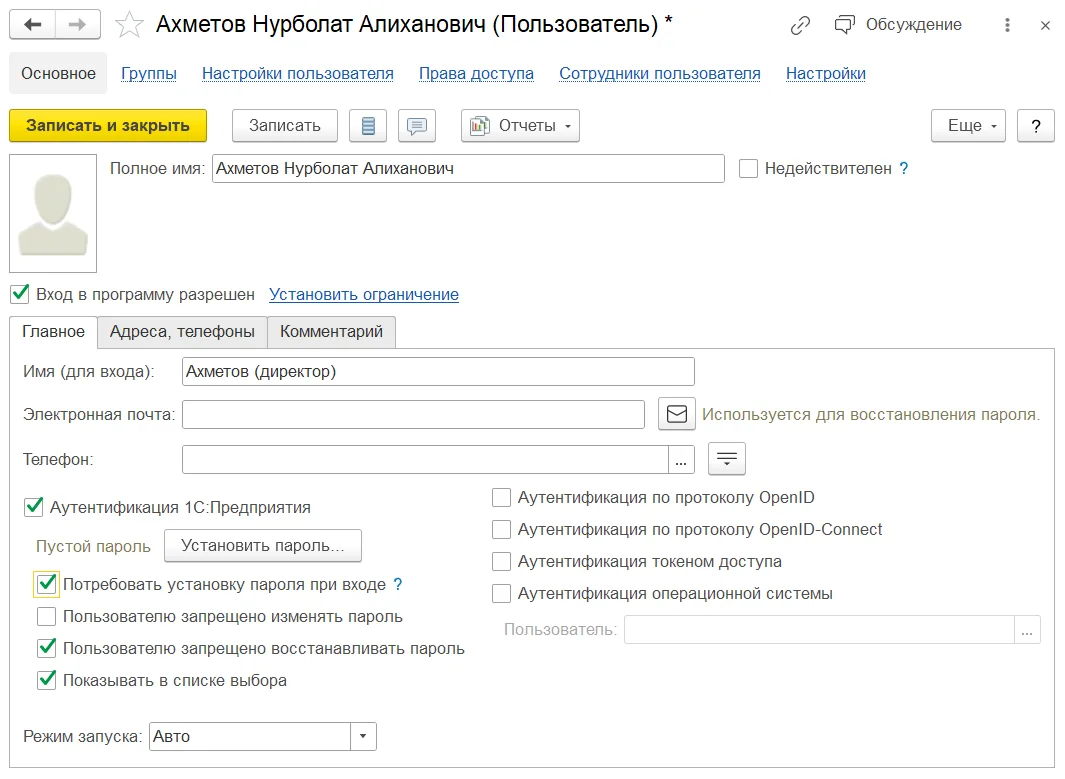
Task: Select the Основное navigation tab
Action: 58,73
